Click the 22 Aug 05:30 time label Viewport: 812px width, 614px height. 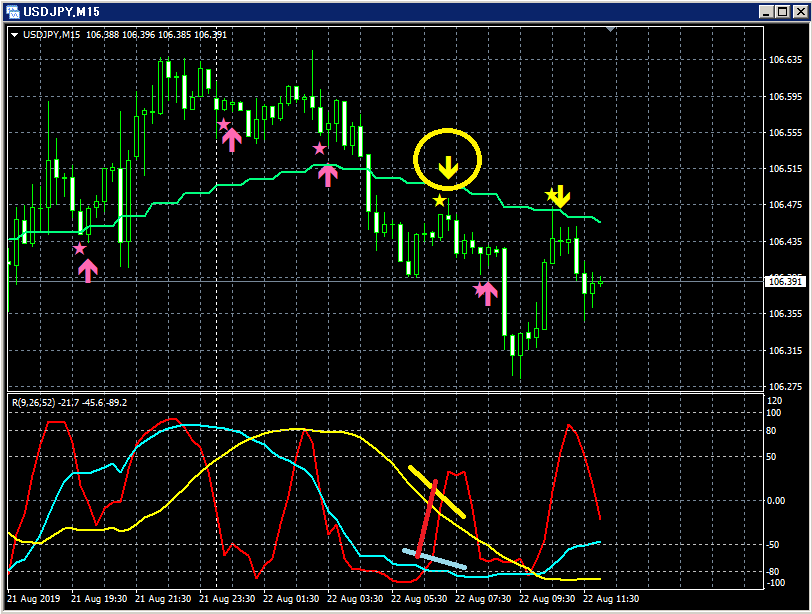pos(419,598)
